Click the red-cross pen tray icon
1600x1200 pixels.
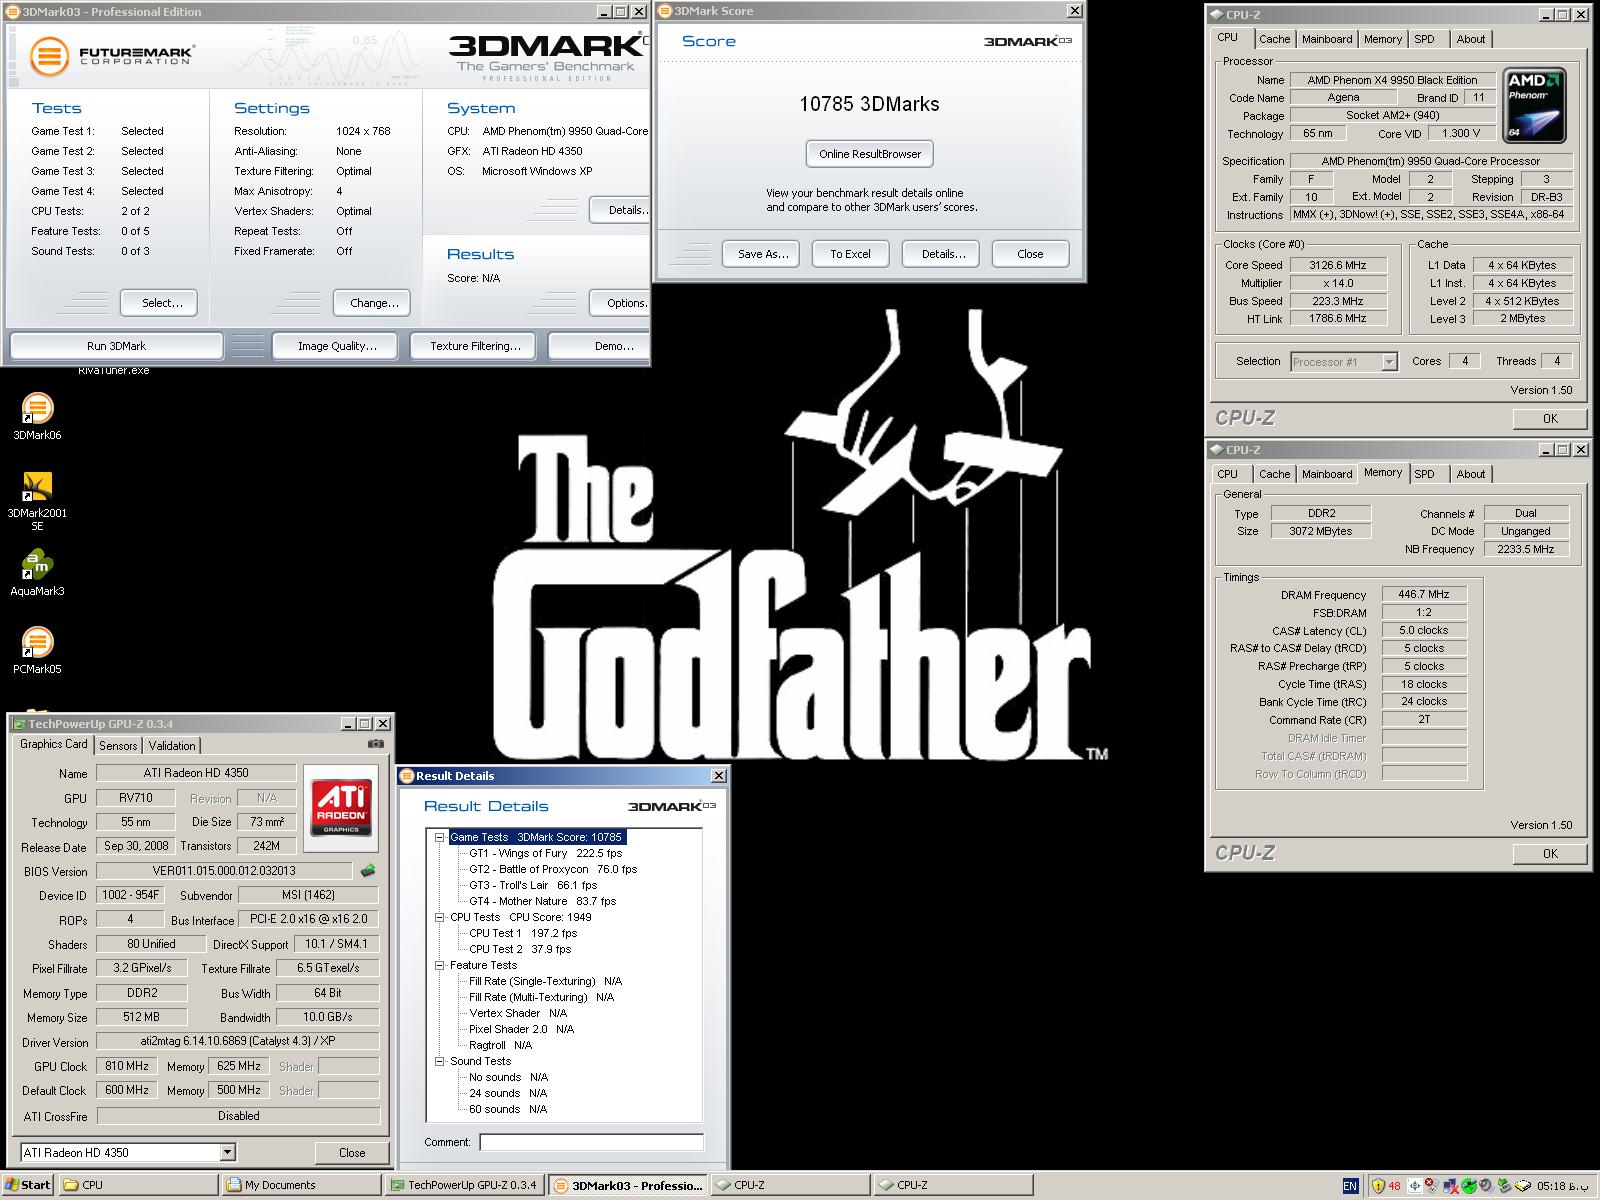(1432, 1186)
